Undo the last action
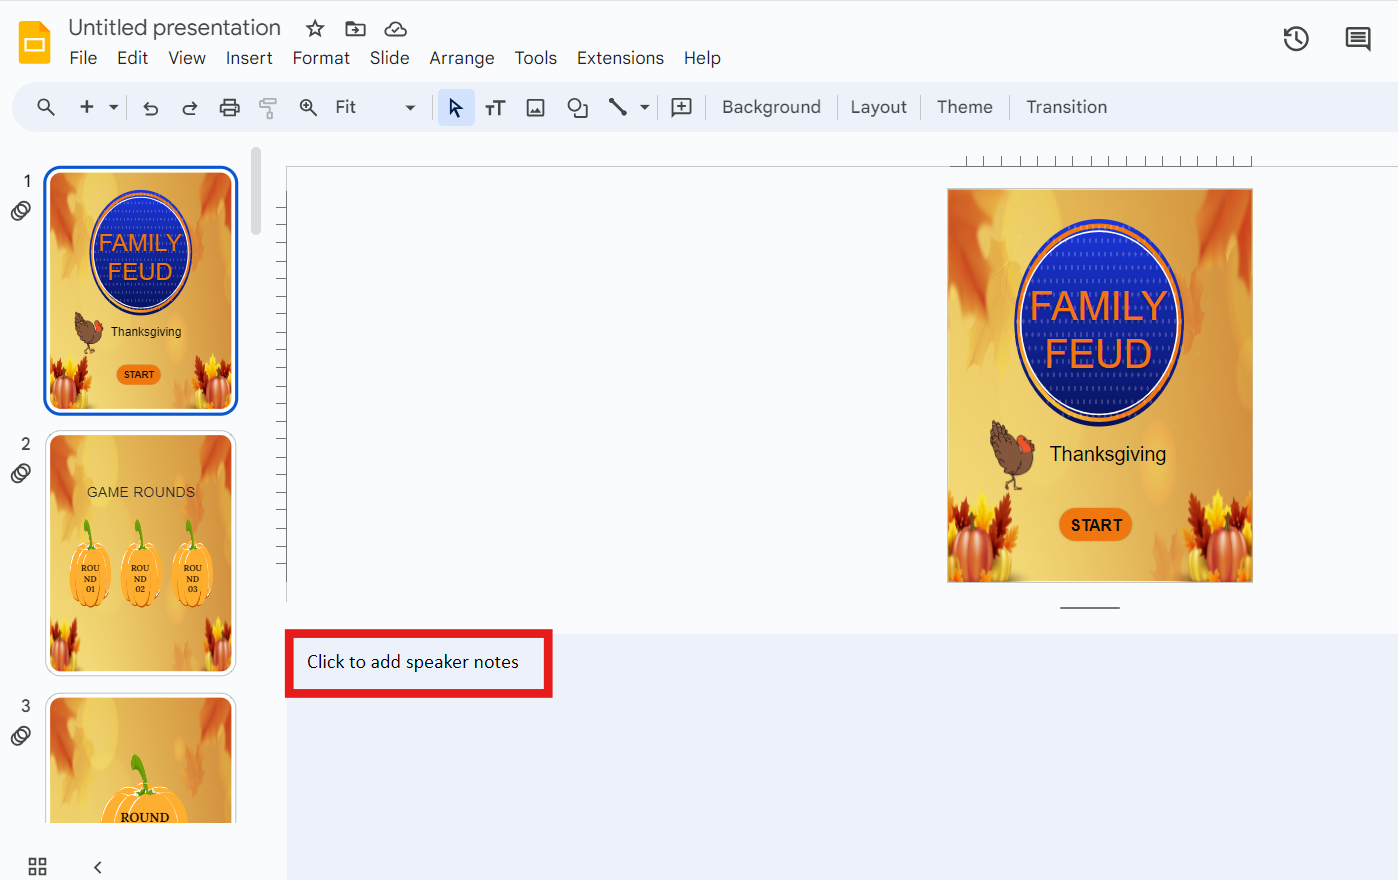 click(x=151, y=107)
